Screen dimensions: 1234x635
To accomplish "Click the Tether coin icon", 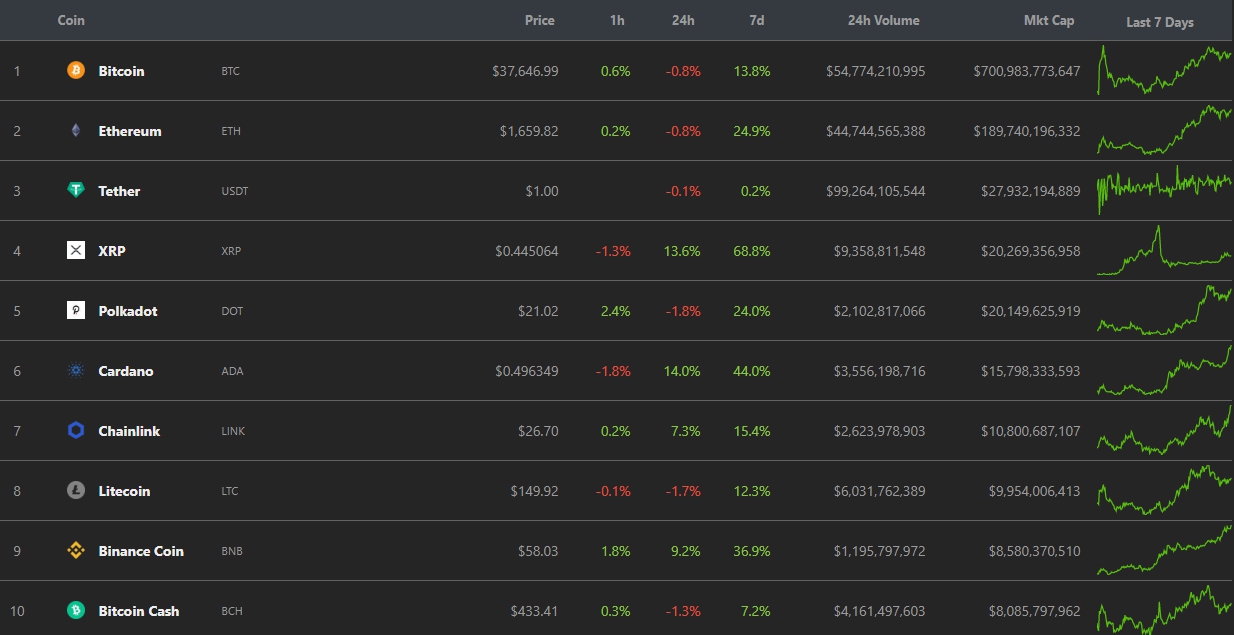I will click(76, 191).
